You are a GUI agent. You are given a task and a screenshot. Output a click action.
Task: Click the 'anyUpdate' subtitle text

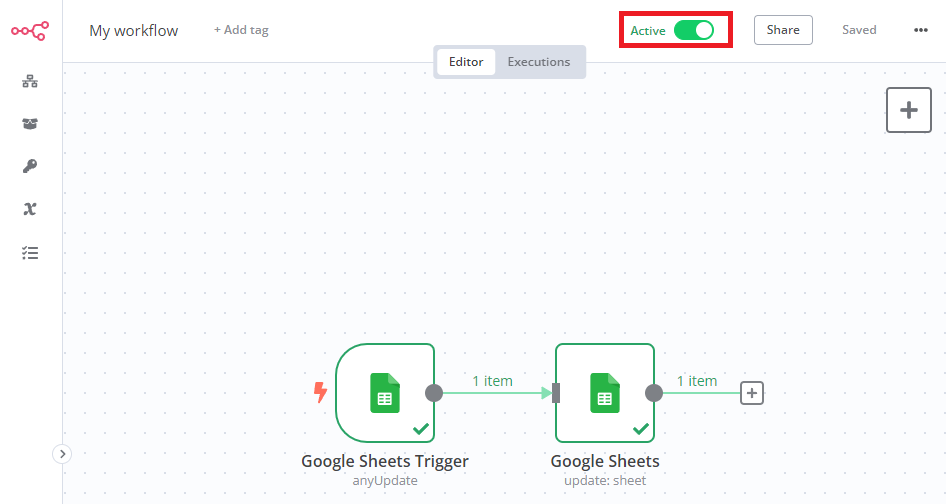tap(385, 480)
